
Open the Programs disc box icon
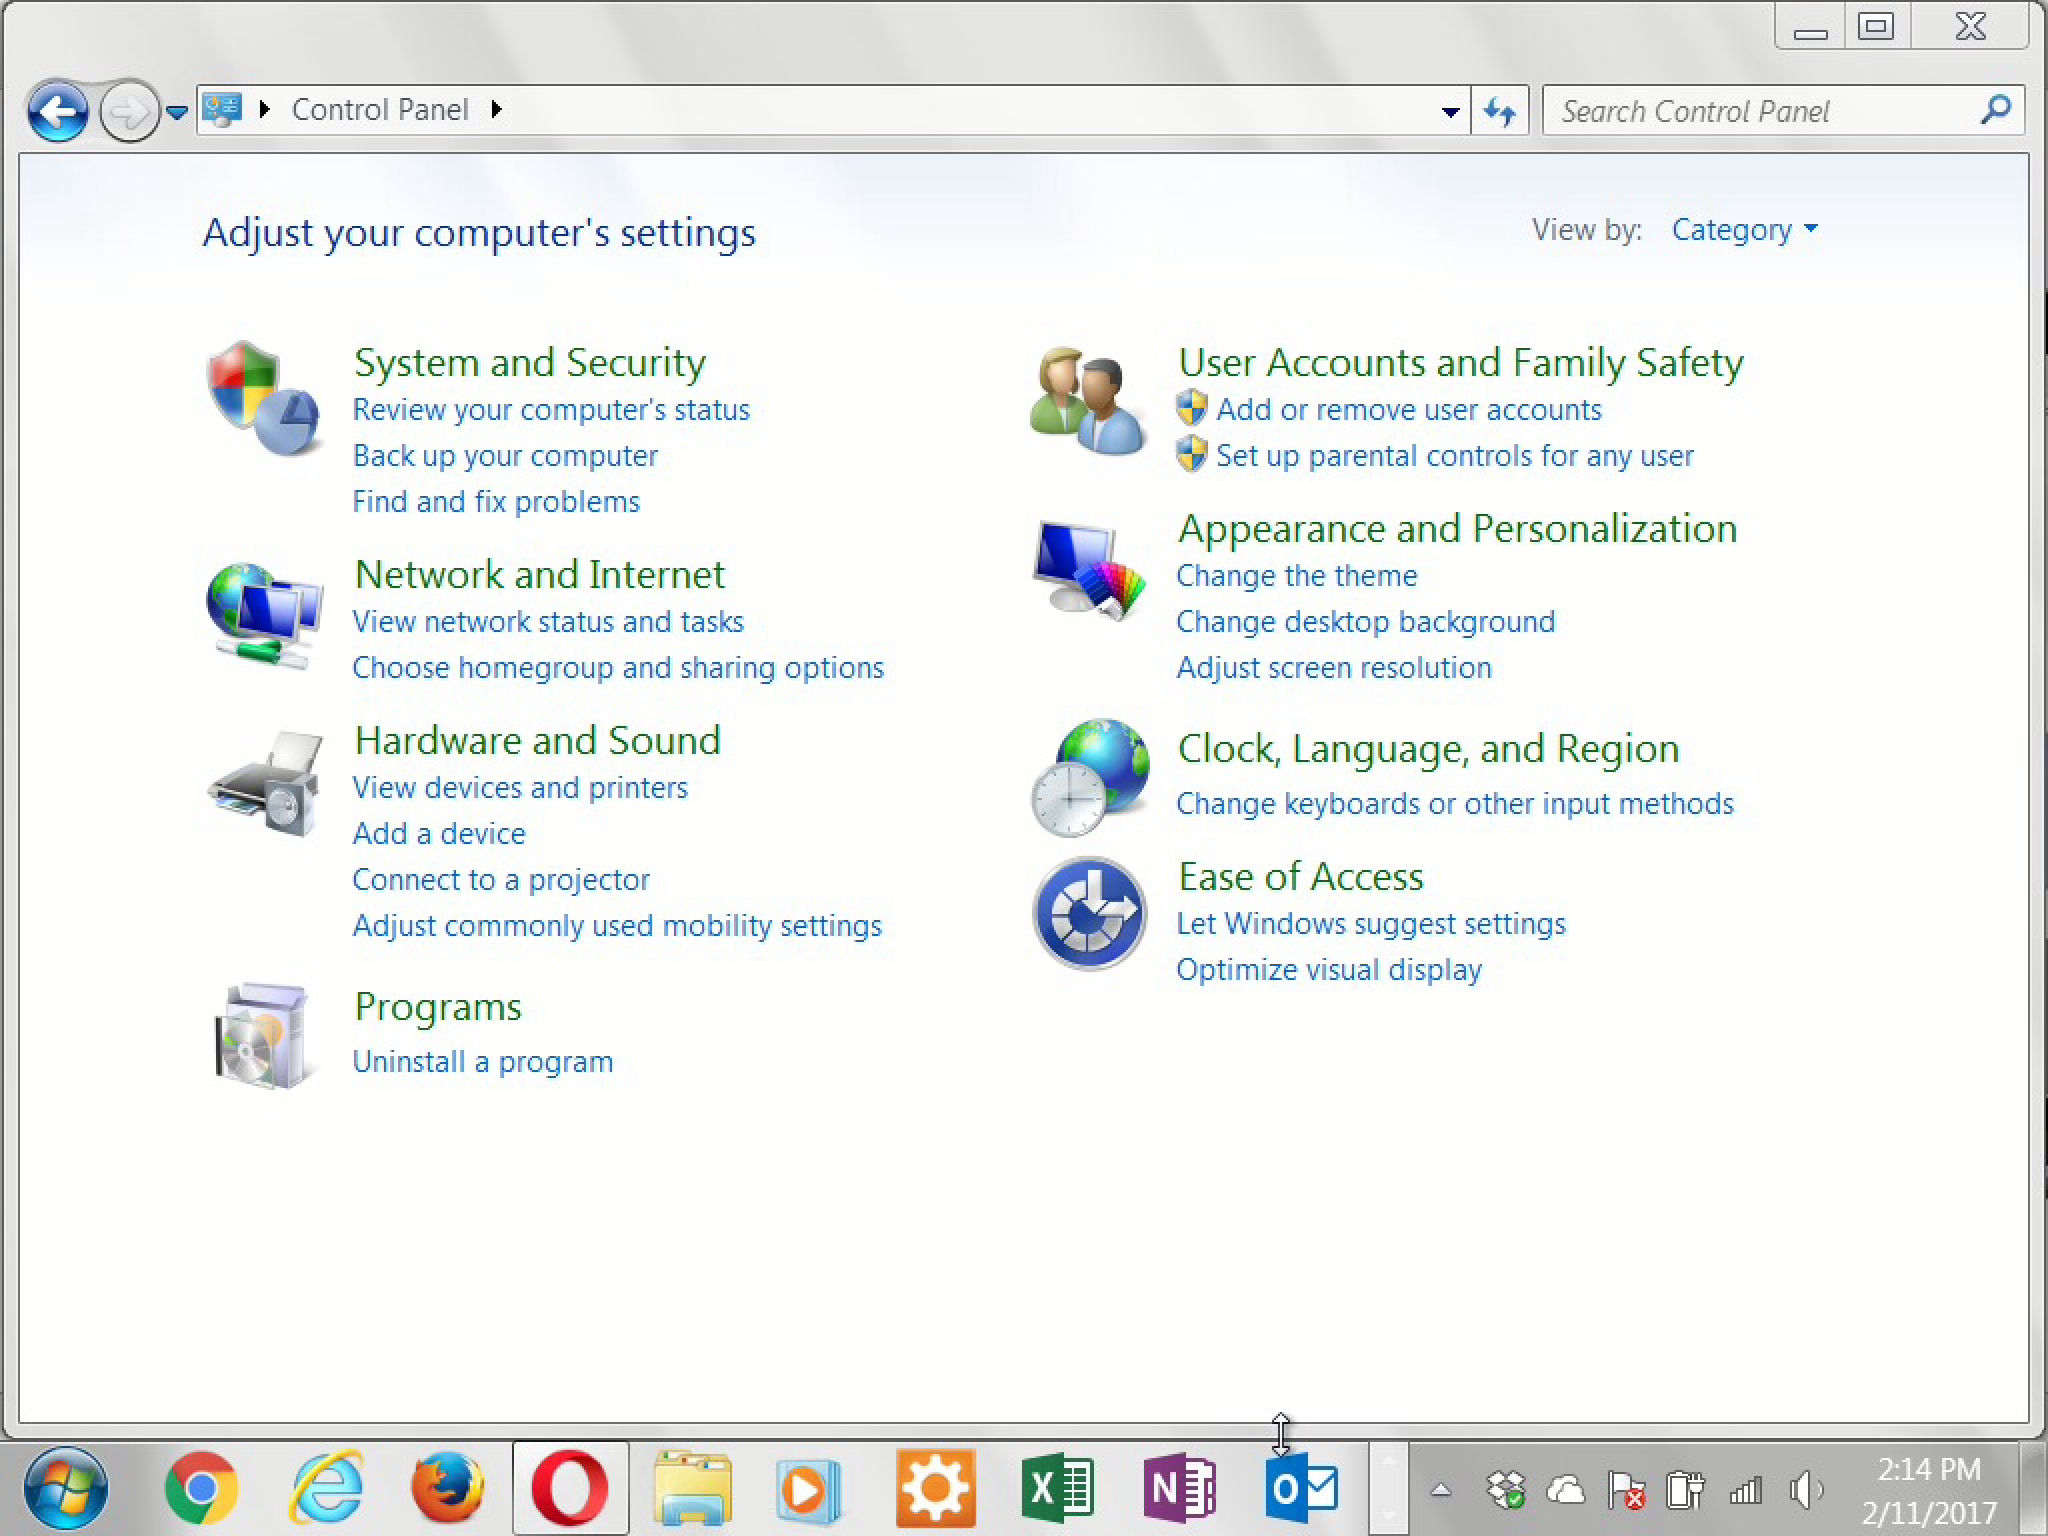(262, 1036)
